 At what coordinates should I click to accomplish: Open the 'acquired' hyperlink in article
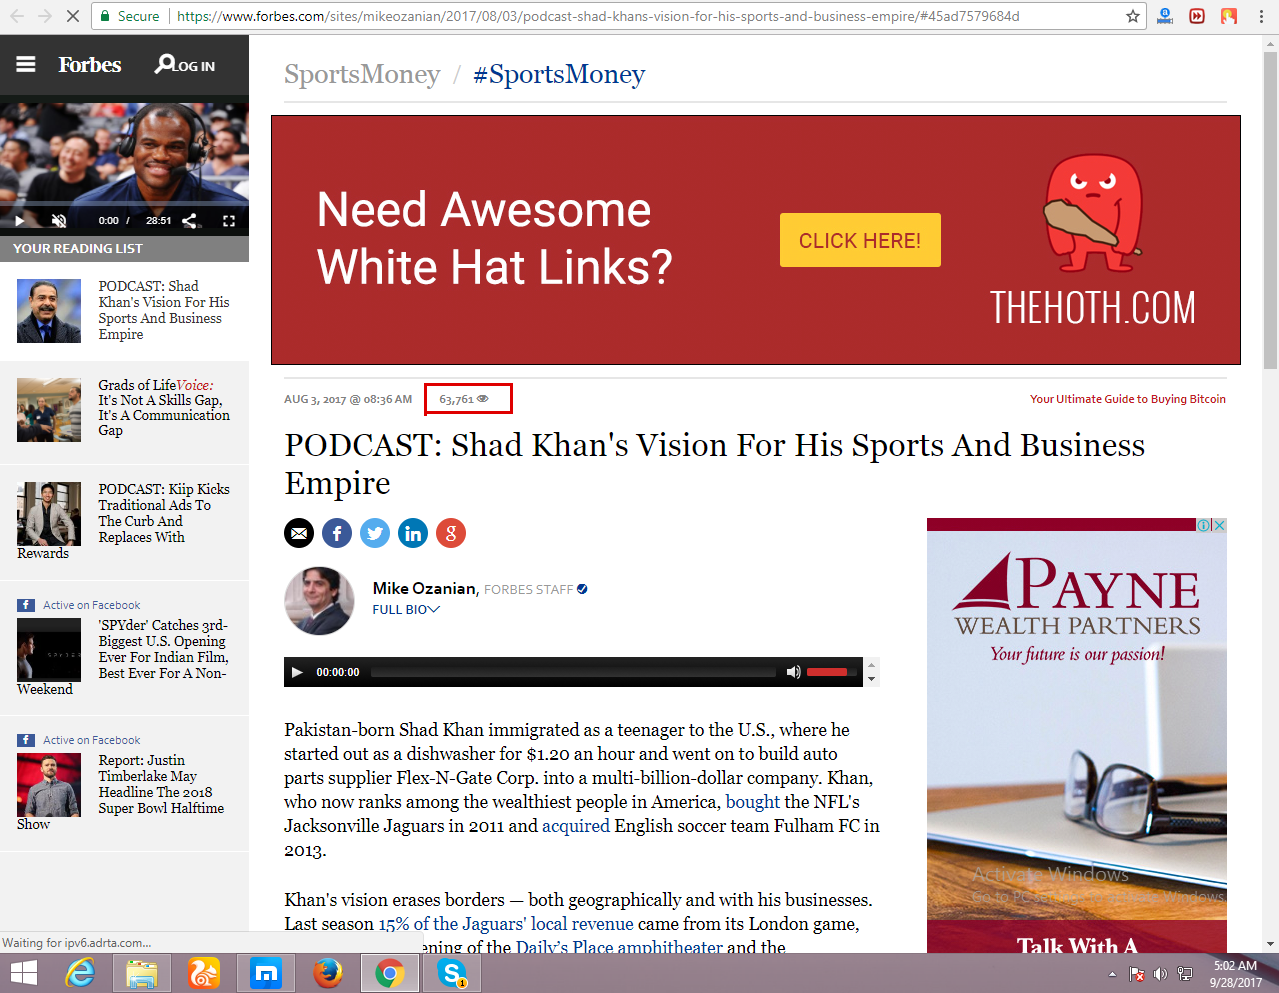click(x=576, y=826)
